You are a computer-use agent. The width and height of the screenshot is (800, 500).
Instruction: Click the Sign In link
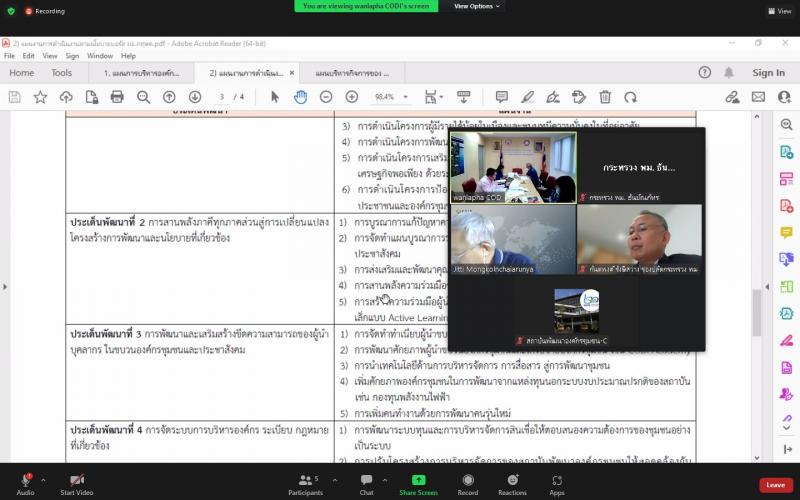tap(768, 73)
